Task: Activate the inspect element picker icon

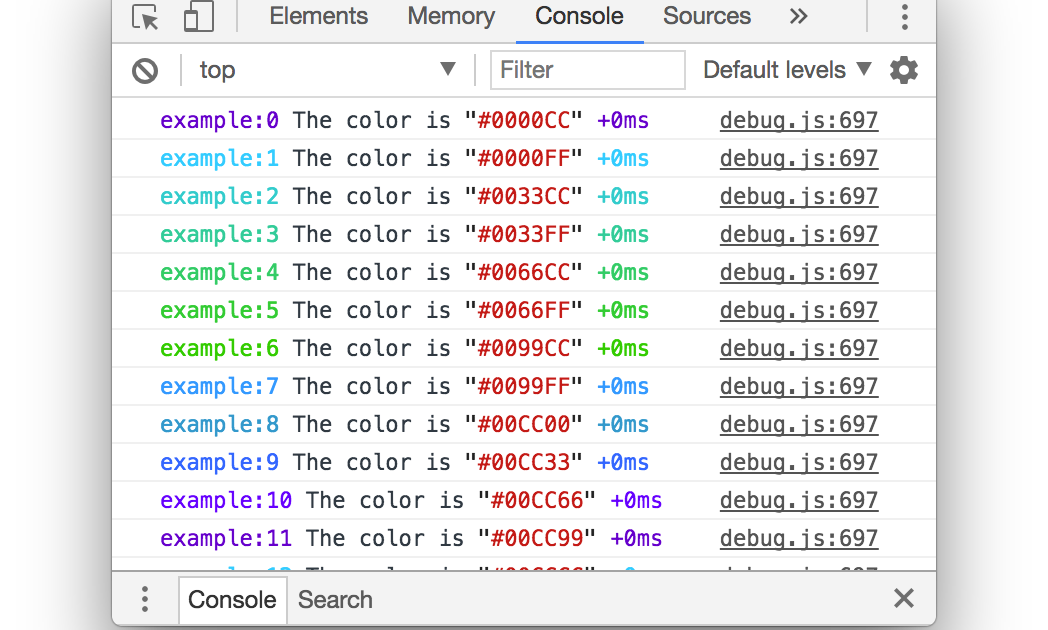Action: [x=146, y=17]
